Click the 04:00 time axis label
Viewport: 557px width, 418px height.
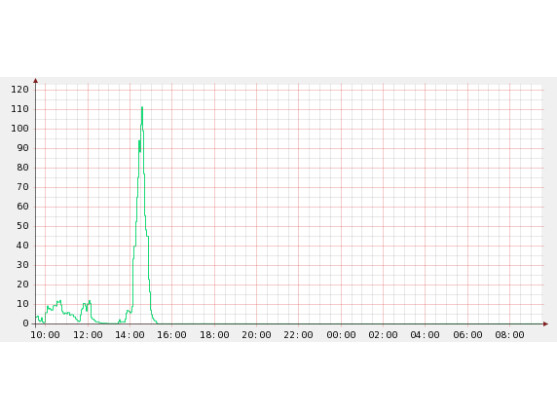click(x=425, y=335)
